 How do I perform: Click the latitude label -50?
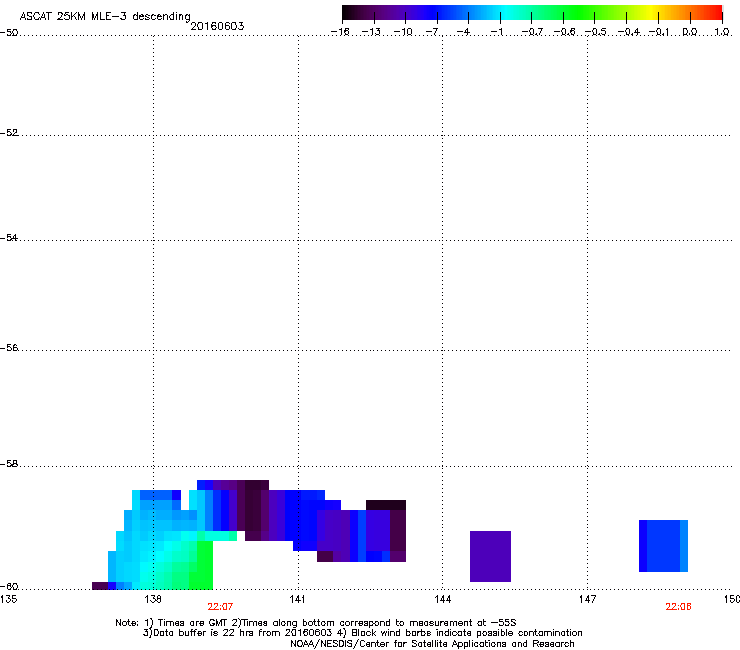pyautogui.click(x=9, y=32)
